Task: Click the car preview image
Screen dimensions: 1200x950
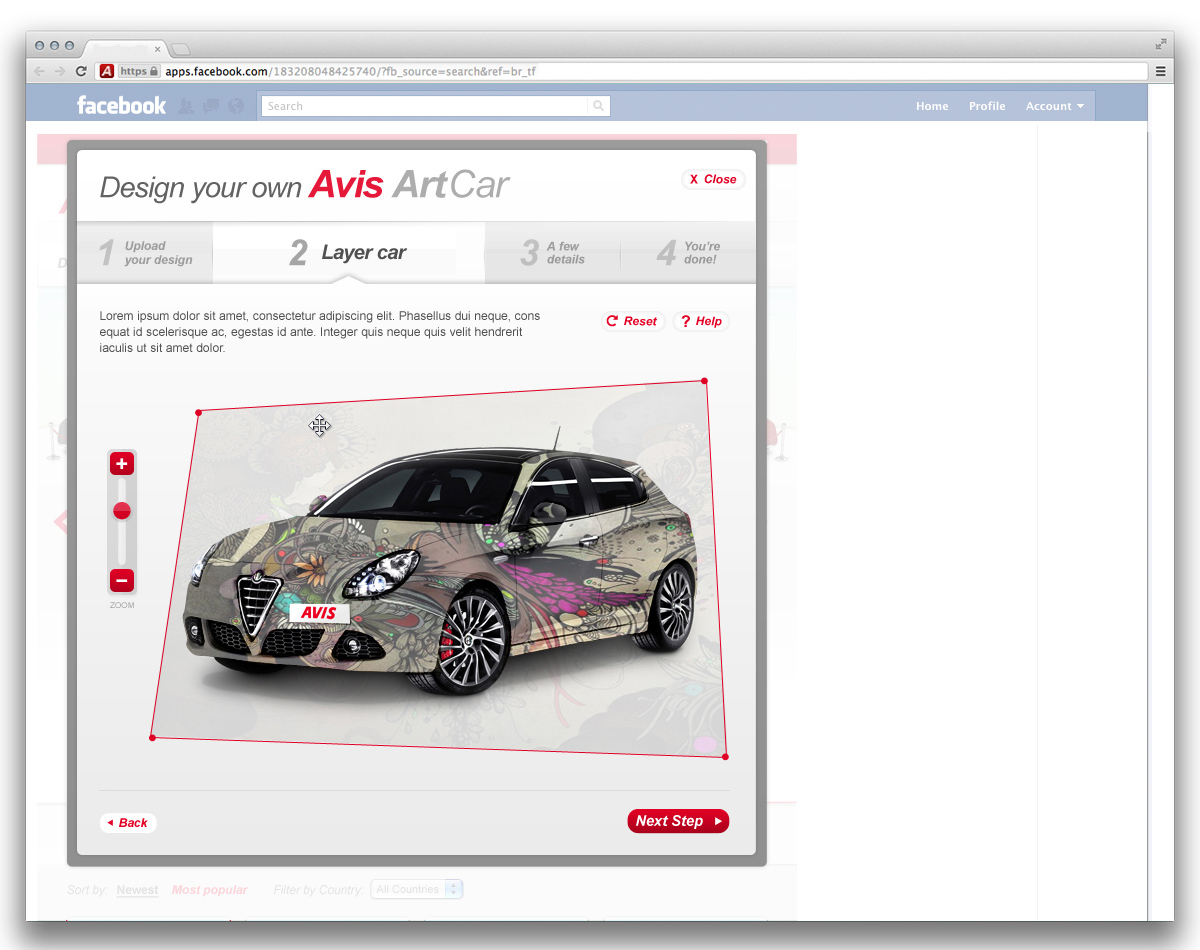Action: 440,570
